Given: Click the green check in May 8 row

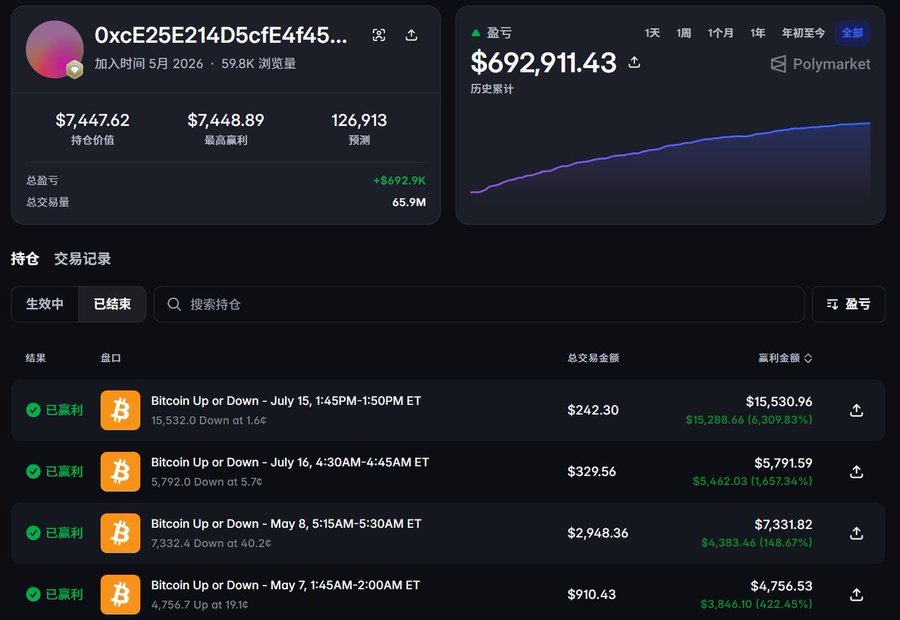Looking at the screenshot, I should (33, 533).
